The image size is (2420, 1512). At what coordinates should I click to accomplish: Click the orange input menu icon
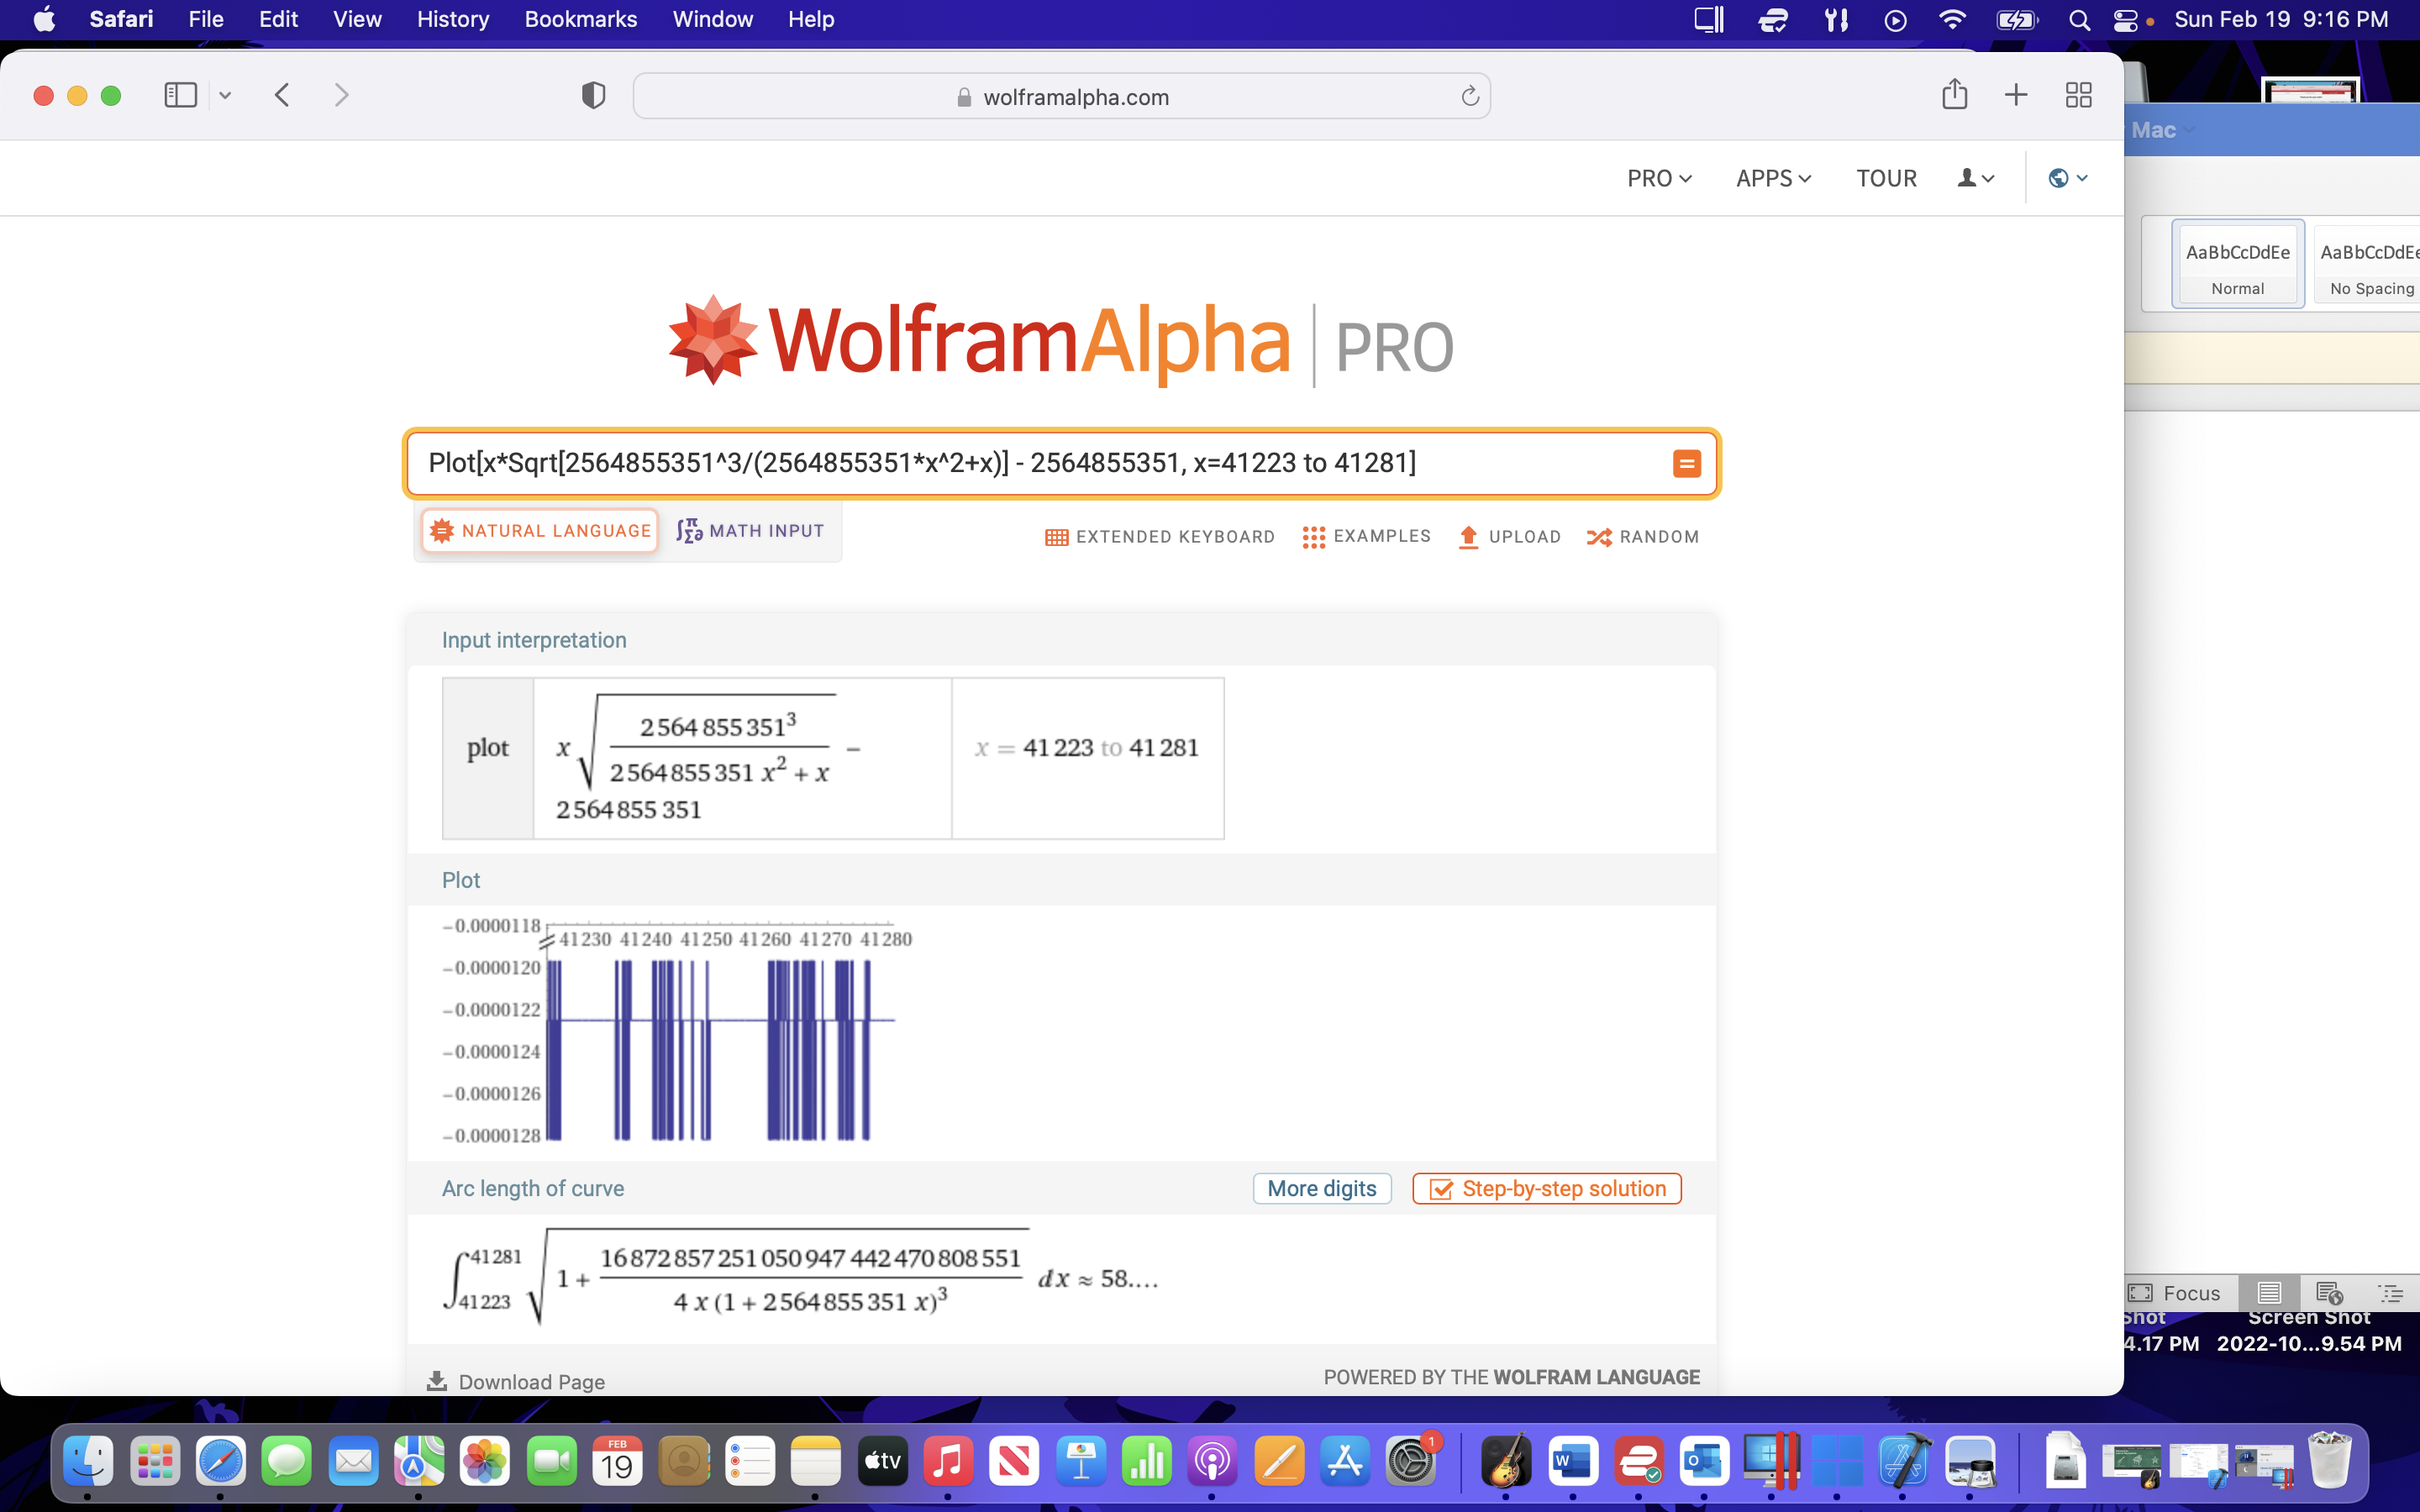[1686, 463]
